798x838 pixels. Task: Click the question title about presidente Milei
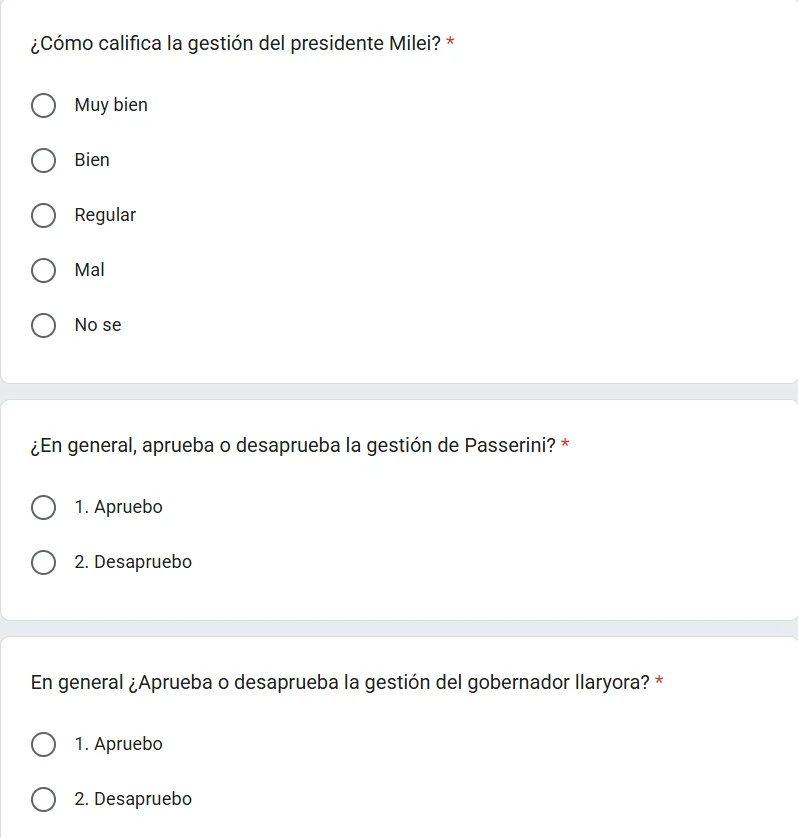pyautogui.click(x=236, y=44)
